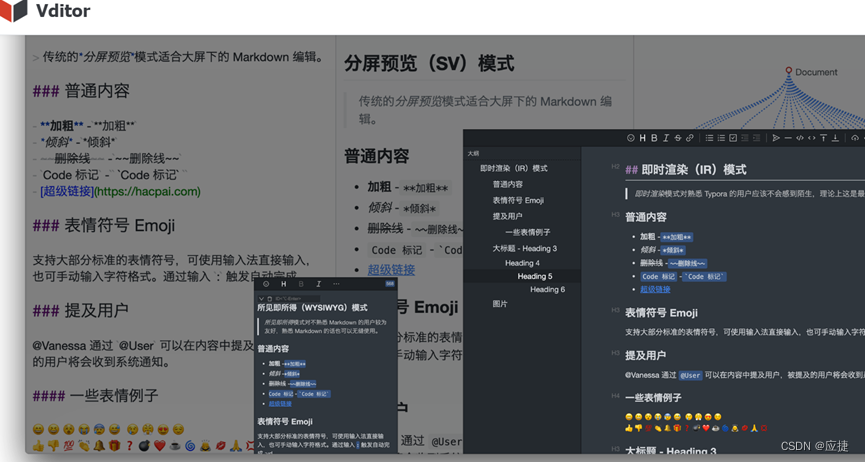Click heading level chevron in WYSIWYG popover
Viewport: 865px width, 462px height.
tap(261, 299)
